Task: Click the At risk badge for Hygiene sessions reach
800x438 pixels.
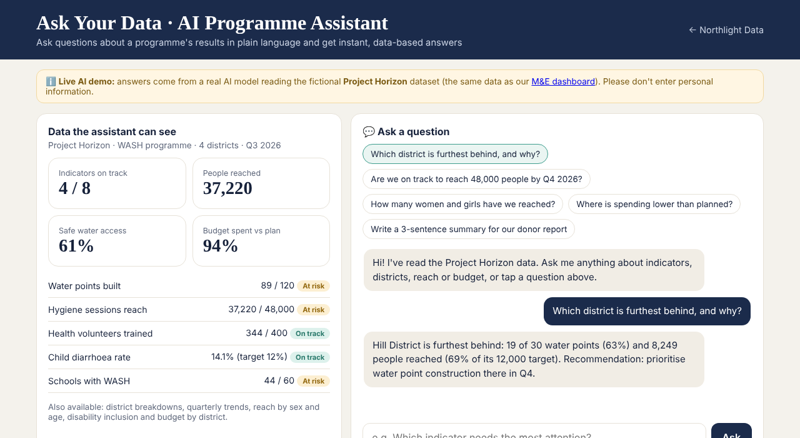Action: pos(313,310)
